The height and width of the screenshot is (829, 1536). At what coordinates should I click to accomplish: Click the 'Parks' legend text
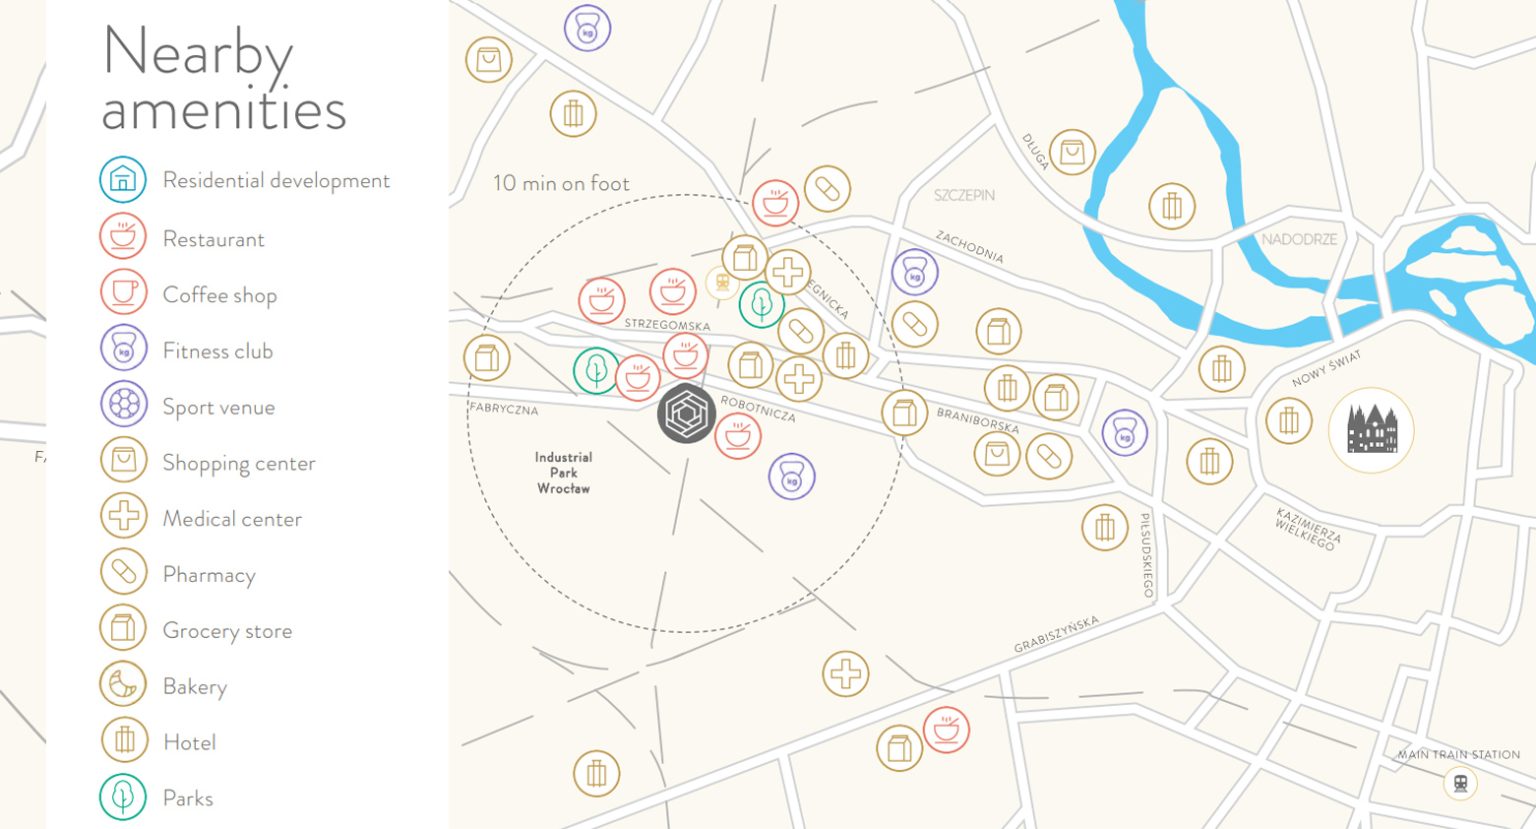(188, 798)
